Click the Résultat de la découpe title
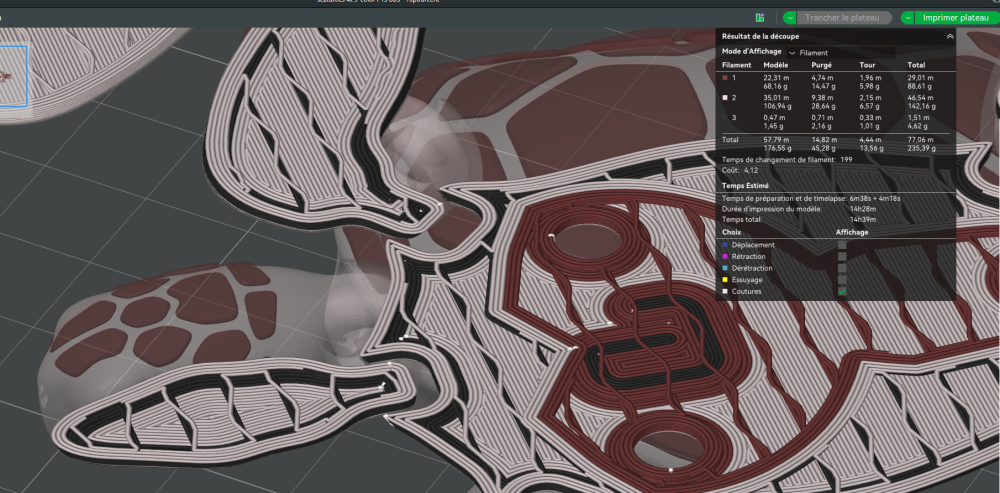 pyautogui.click(x=760, y=36)
